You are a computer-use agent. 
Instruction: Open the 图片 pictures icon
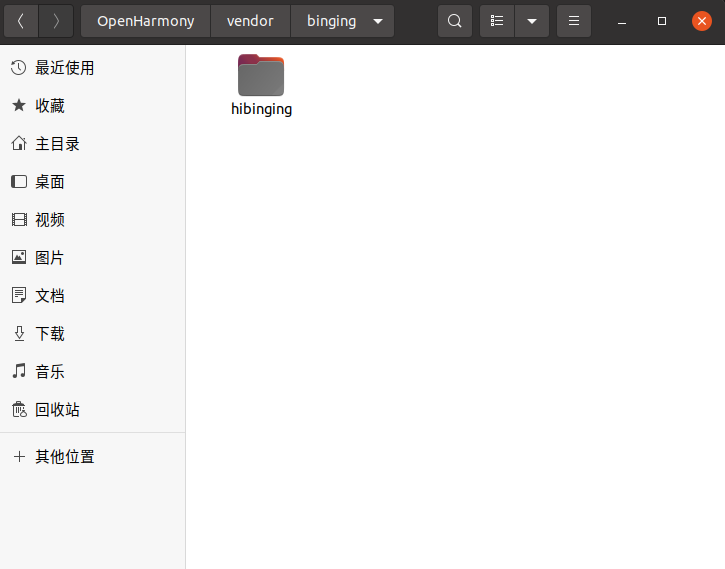pyautogui.click(x=19, y=258)
